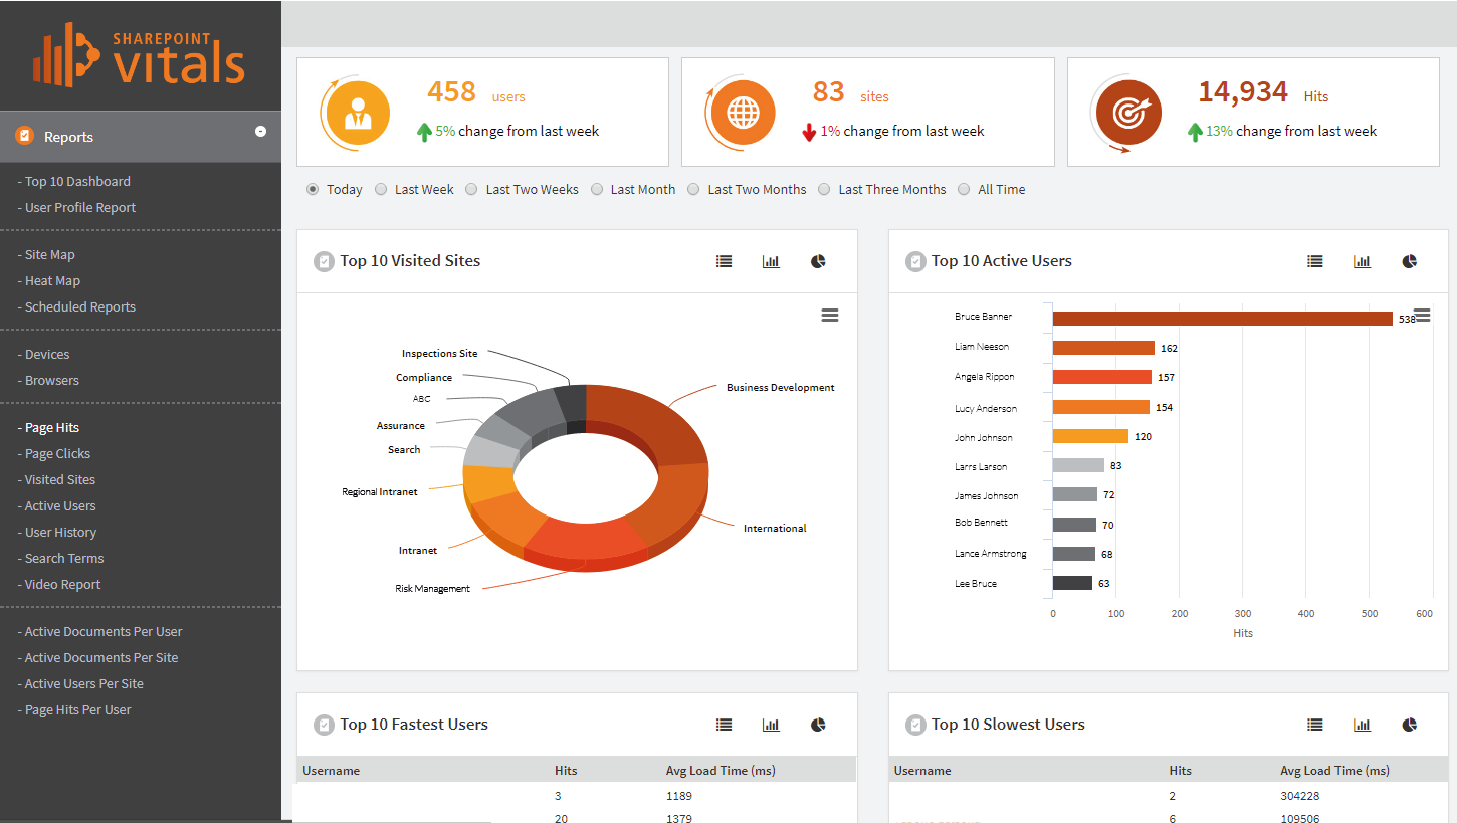The height and width of the screenshot is (823, 1457).
Task: Choose the Last Two Months period
Action: [693, 189]
